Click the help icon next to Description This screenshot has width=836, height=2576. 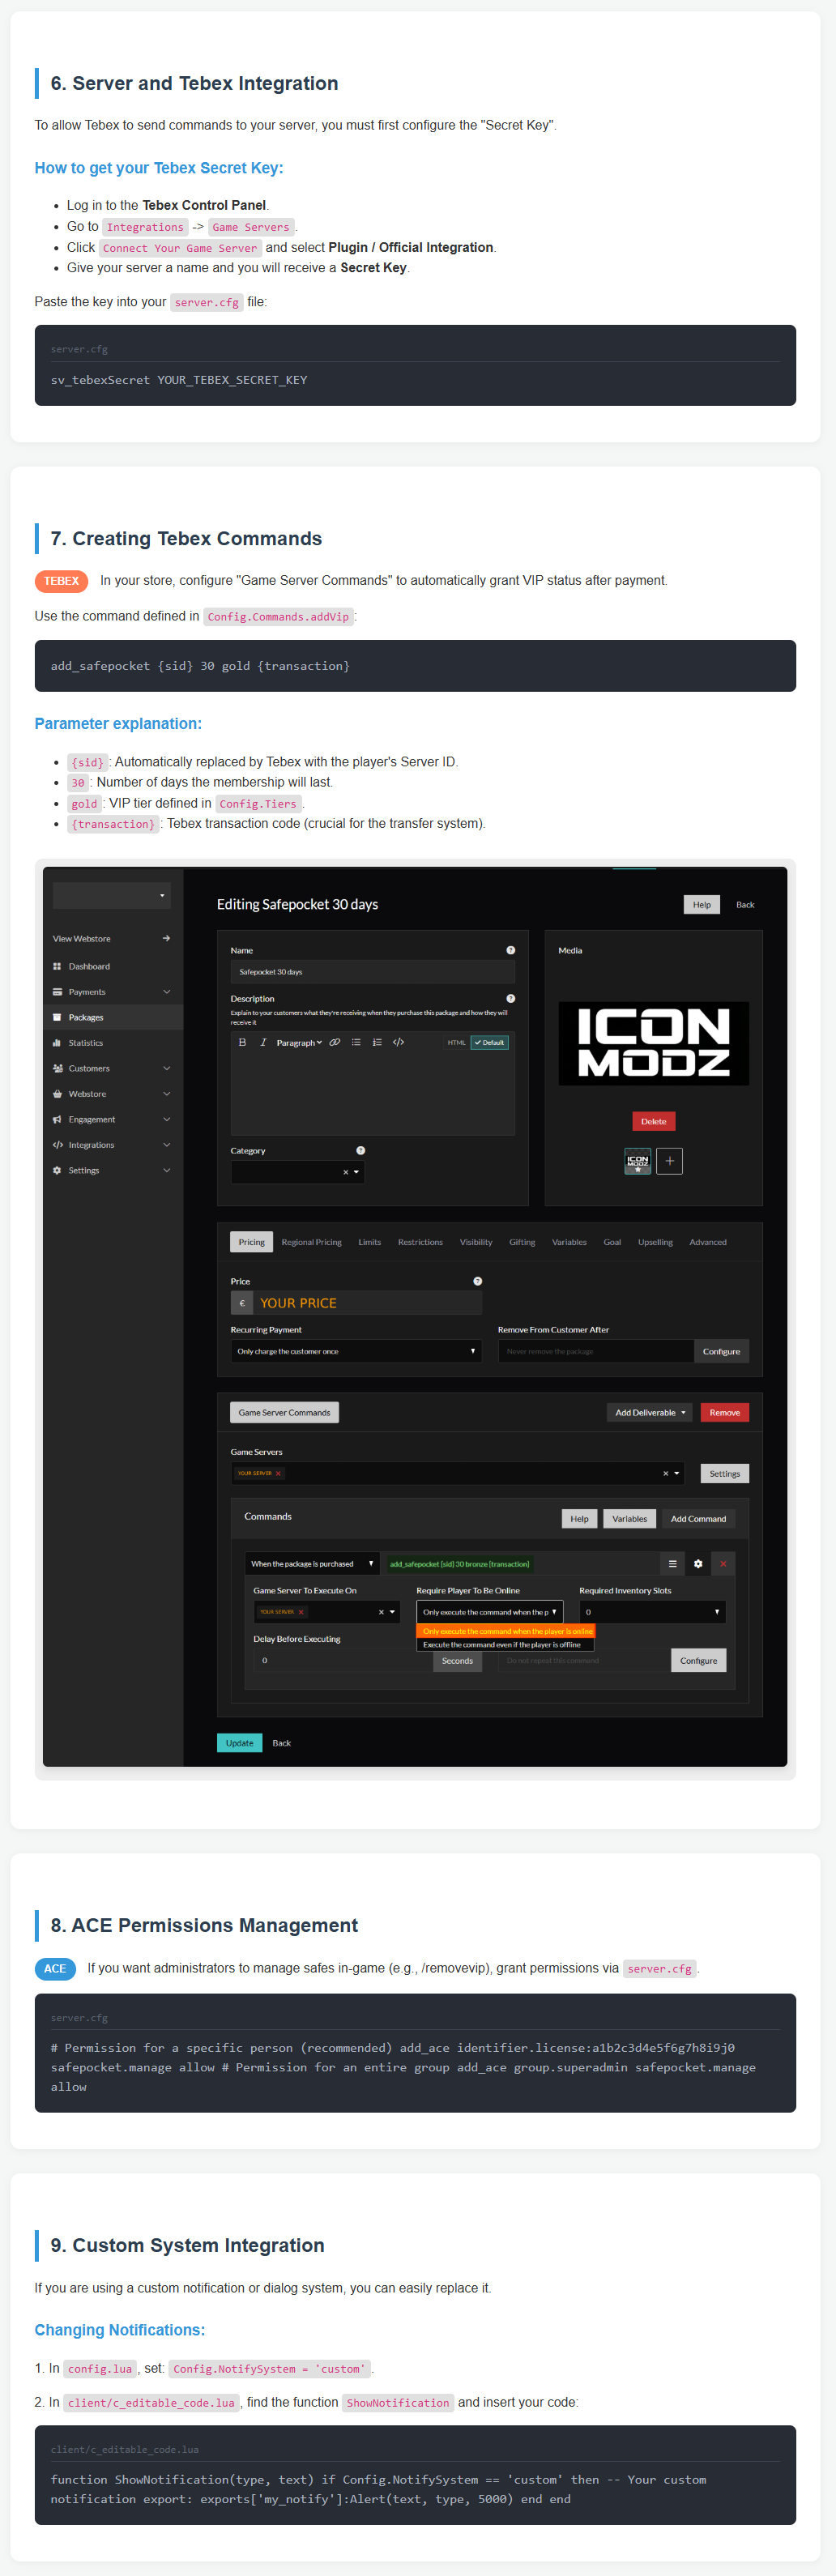click(x=510, y=998)
